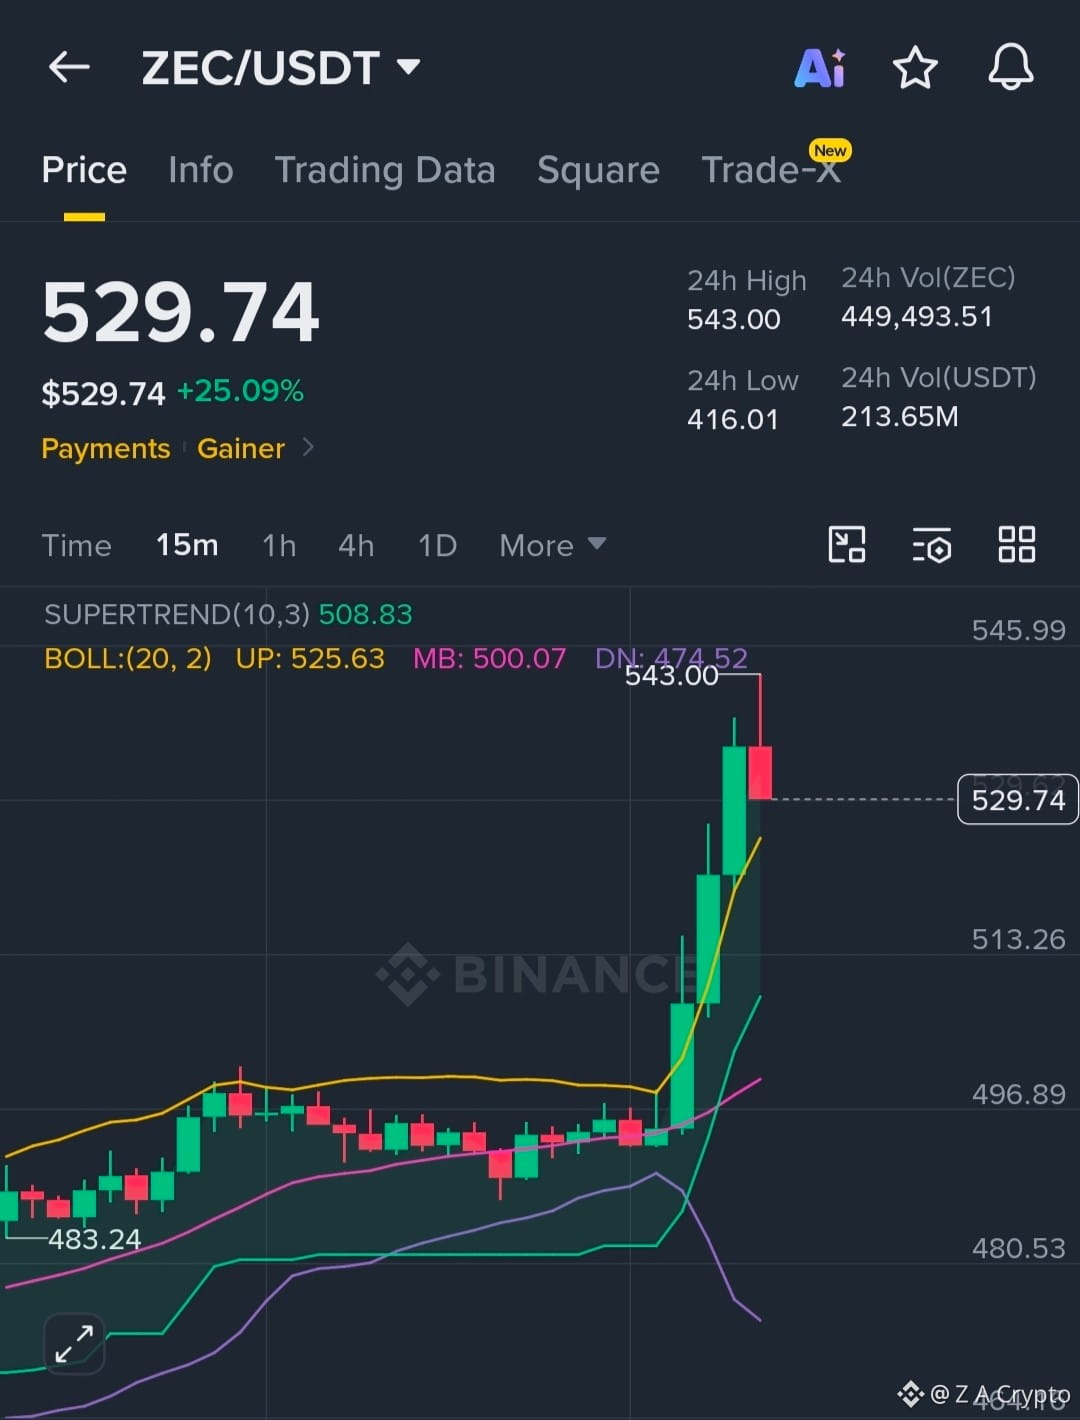Open the Trading Data tab
This screenshot has height=1420, width=1080.
385,170
